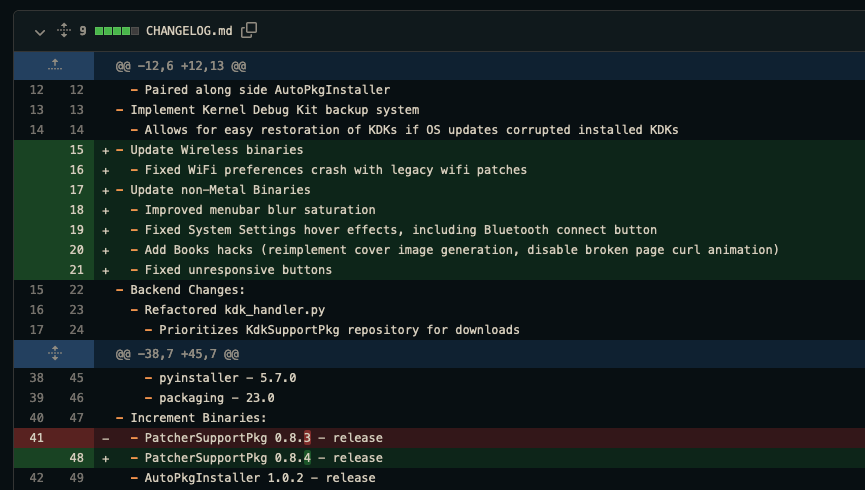Click the "Refactored kdk_handler.py" line
The width and height of the screenshot is (865, 490).
[x=235, y=310]
